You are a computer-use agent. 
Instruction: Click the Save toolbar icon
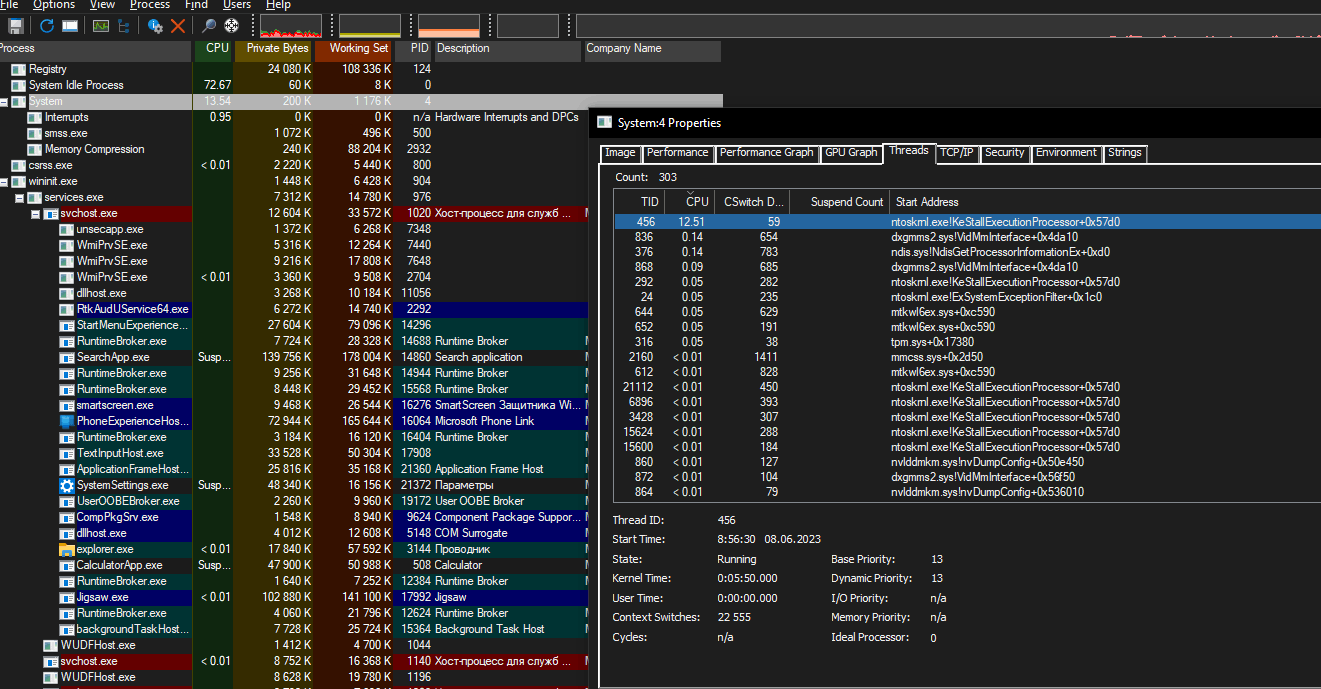pyautogui.click(x=16, y=26)
